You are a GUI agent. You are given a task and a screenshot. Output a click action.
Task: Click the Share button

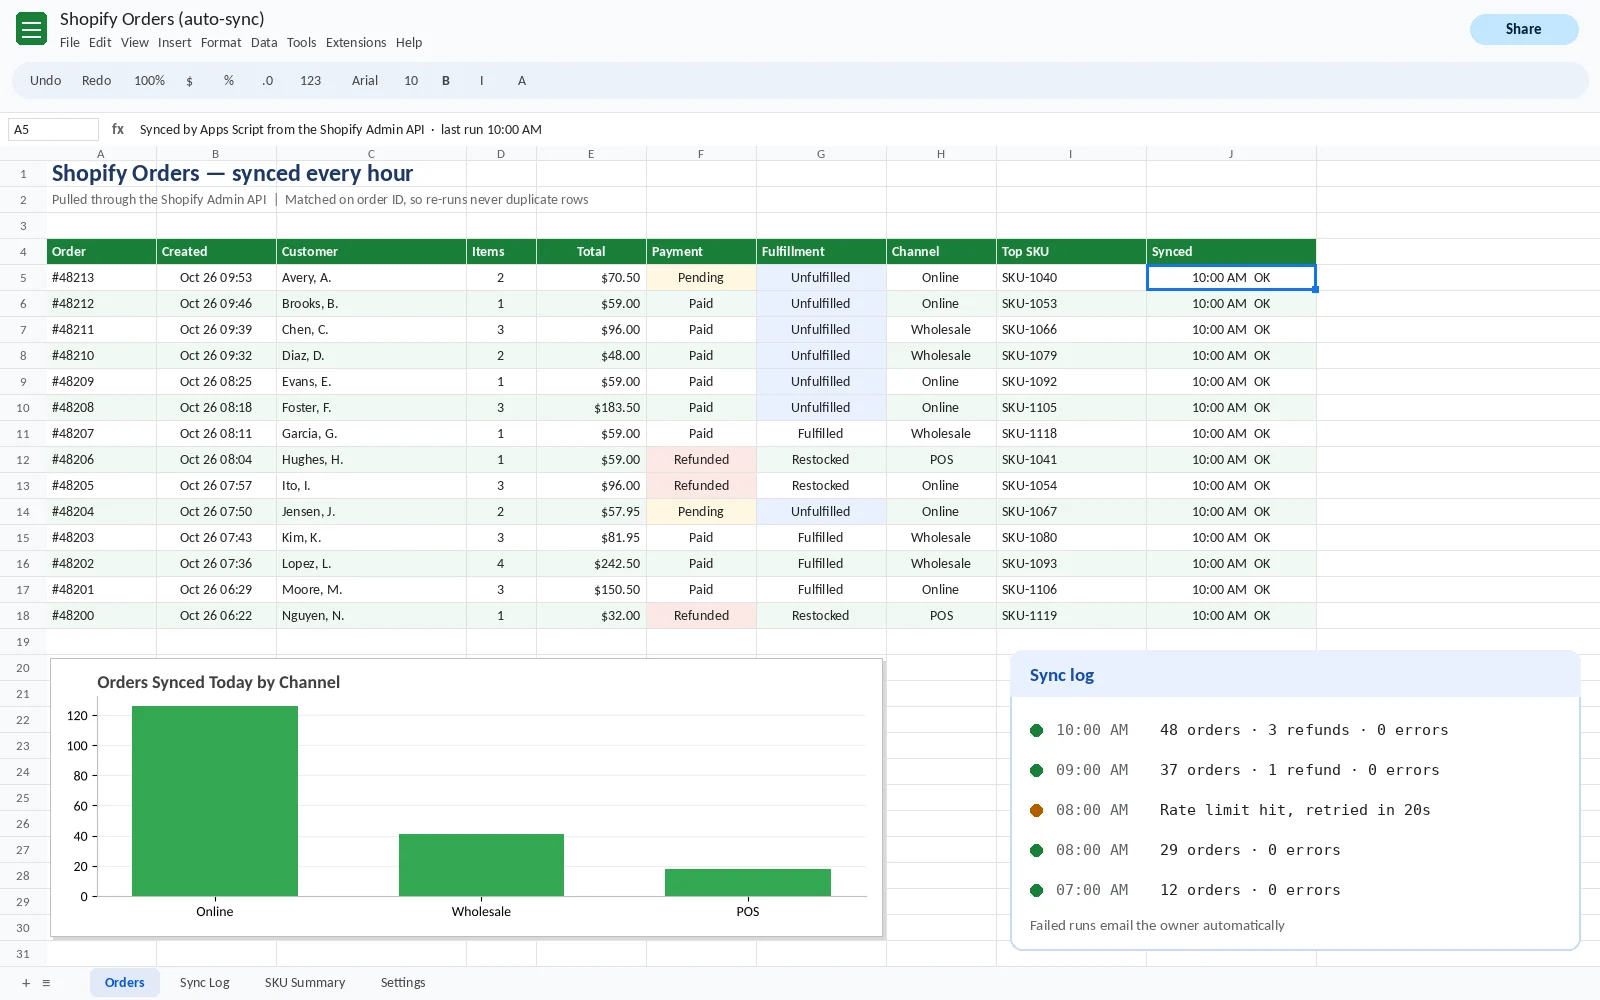(x=1524, y=29)
